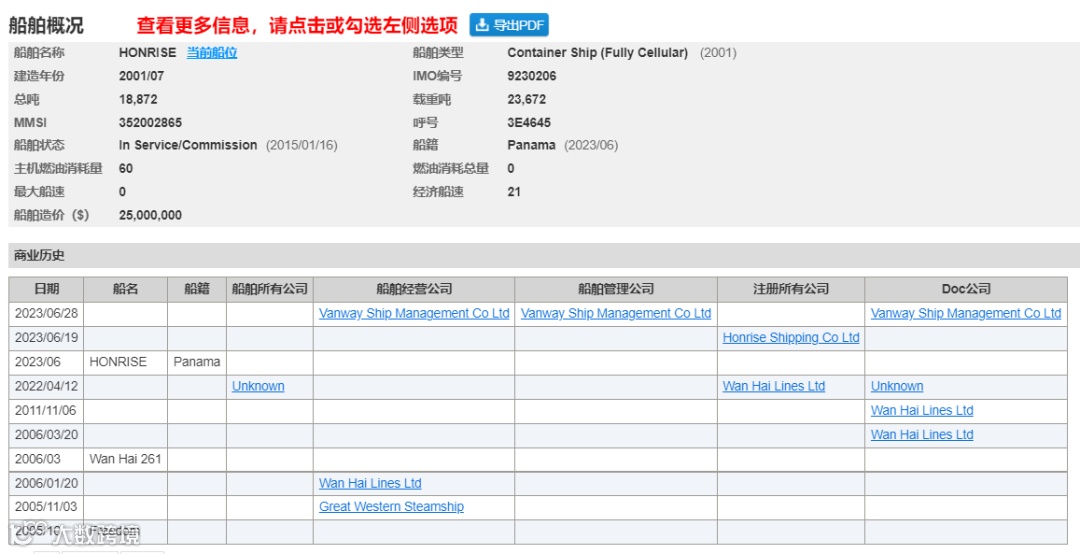Select the 2023/06/19 date cell
The width and height of the screenshot is (1080, 554).
46,338
